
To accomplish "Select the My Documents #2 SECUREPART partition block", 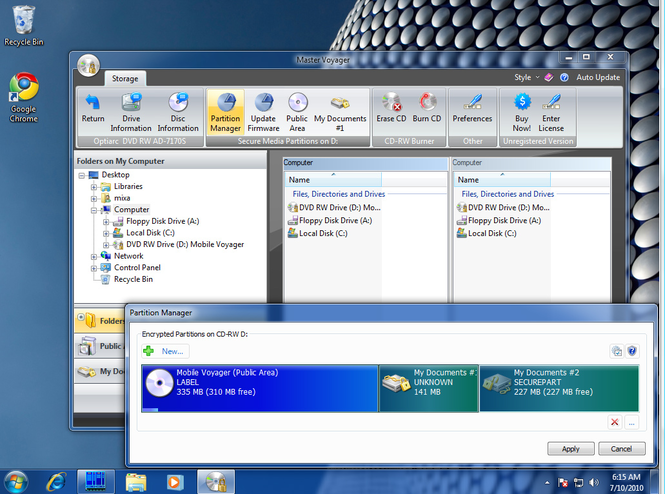I will (x=559, y=388).
